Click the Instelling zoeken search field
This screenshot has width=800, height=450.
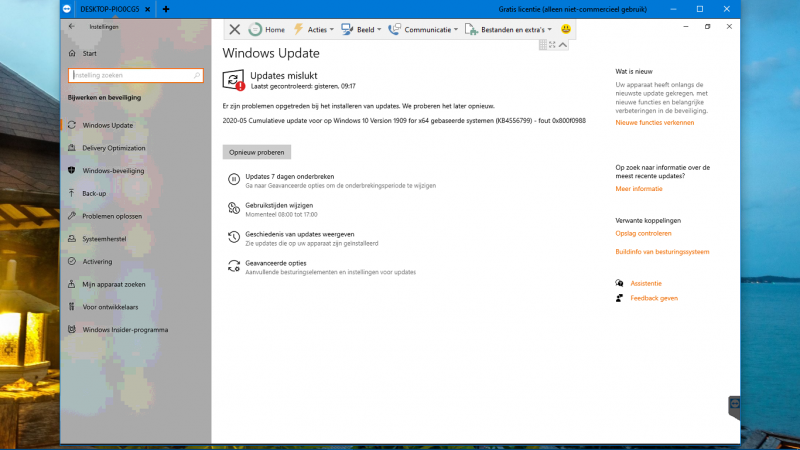click(135, 75)
